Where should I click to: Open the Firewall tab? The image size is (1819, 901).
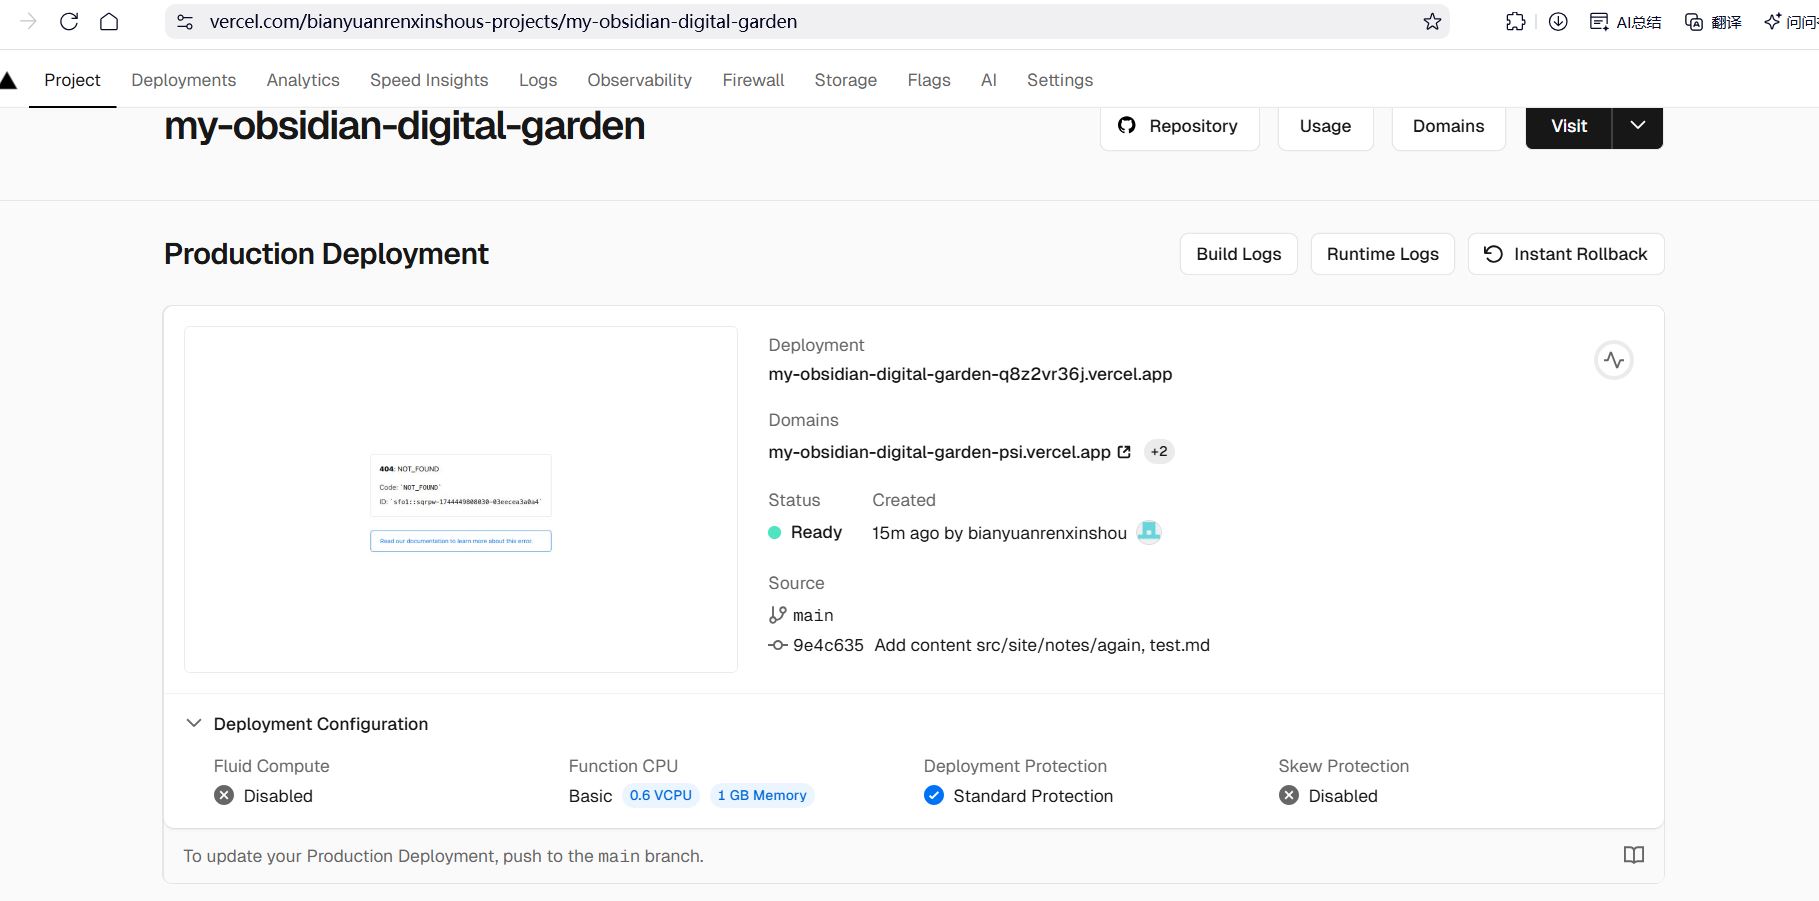coord(753,80)
